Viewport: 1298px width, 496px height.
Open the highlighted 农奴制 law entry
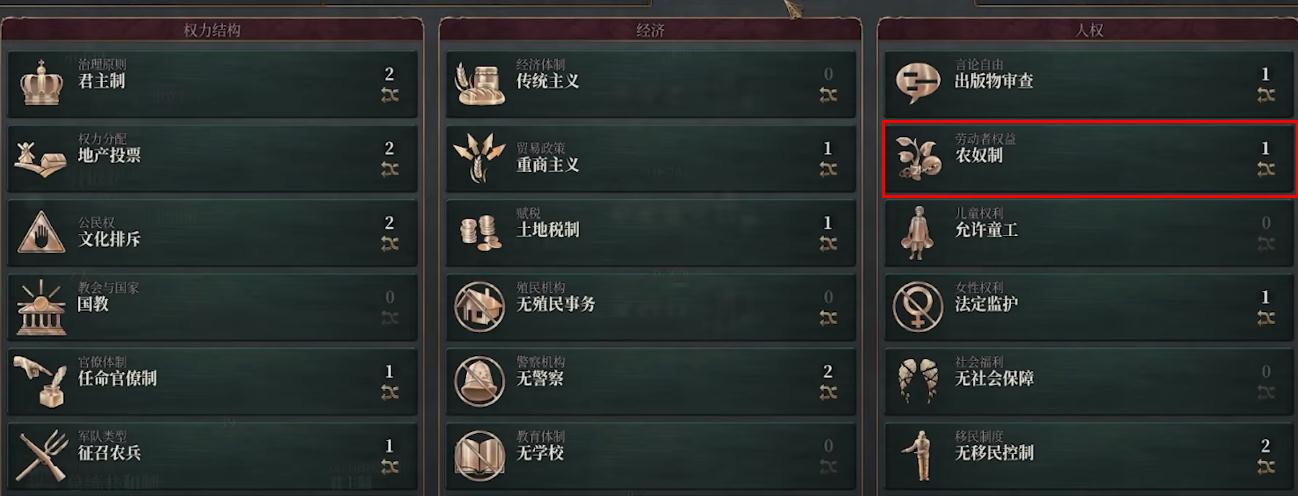click(1089, 158)
